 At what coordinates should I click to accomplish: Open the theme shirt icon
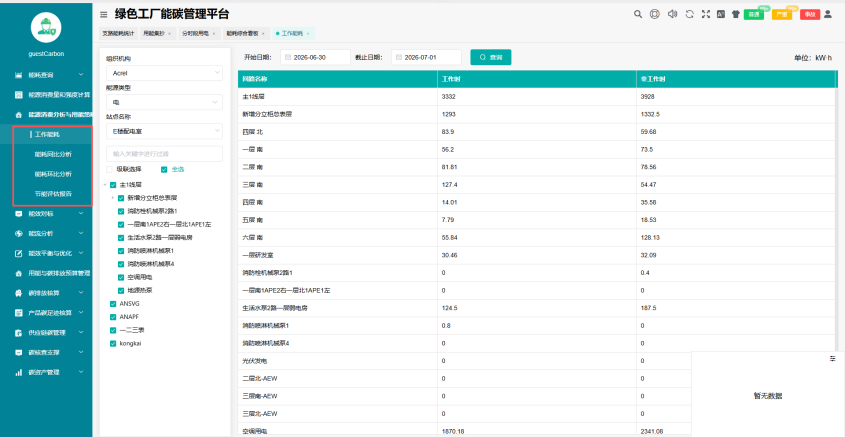(x=736, y=15)
